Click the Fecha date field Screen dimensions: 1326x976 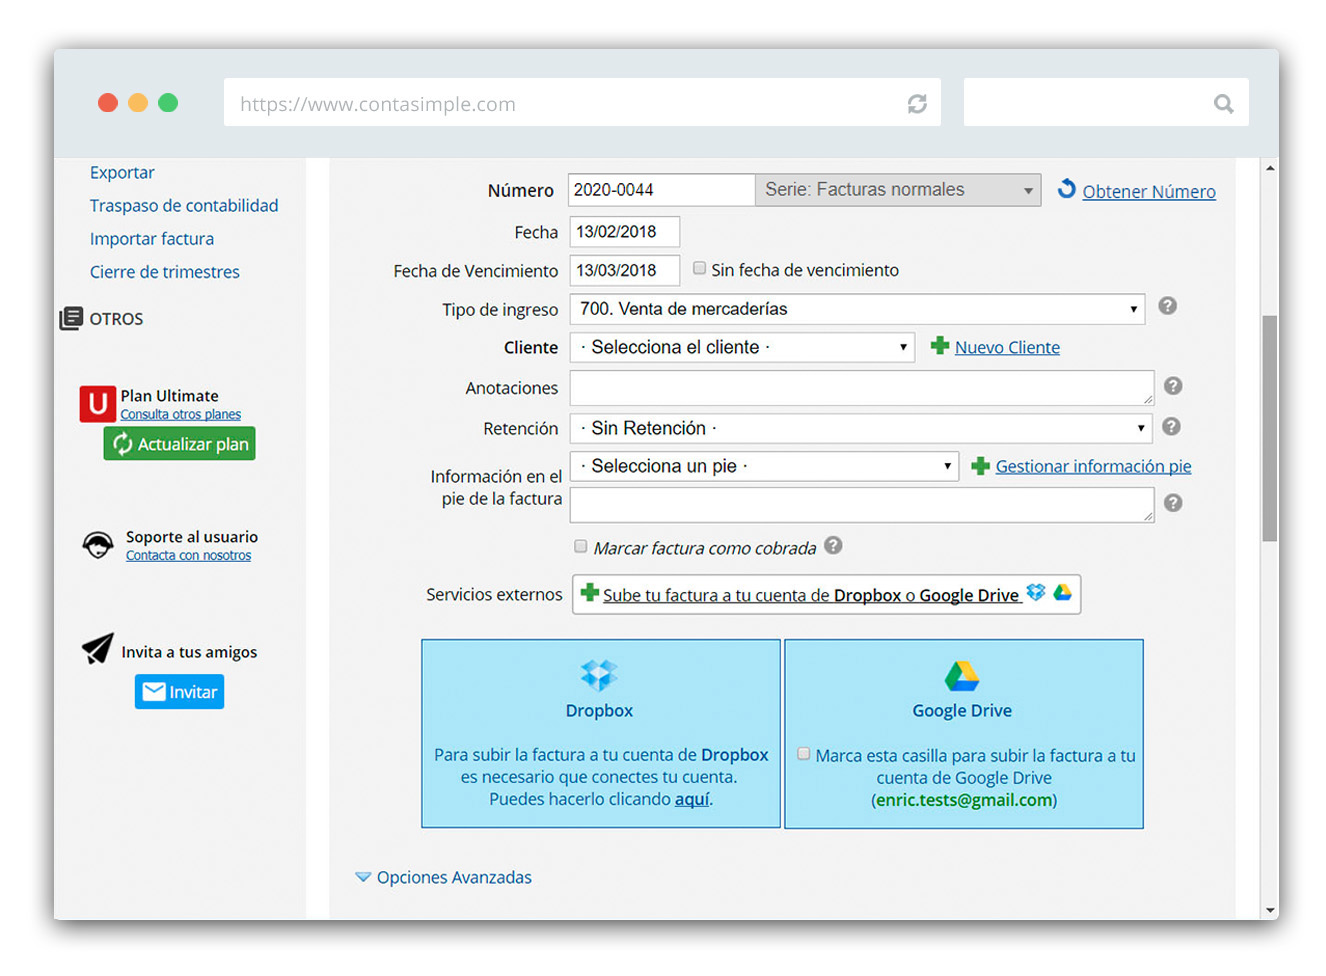625,231
